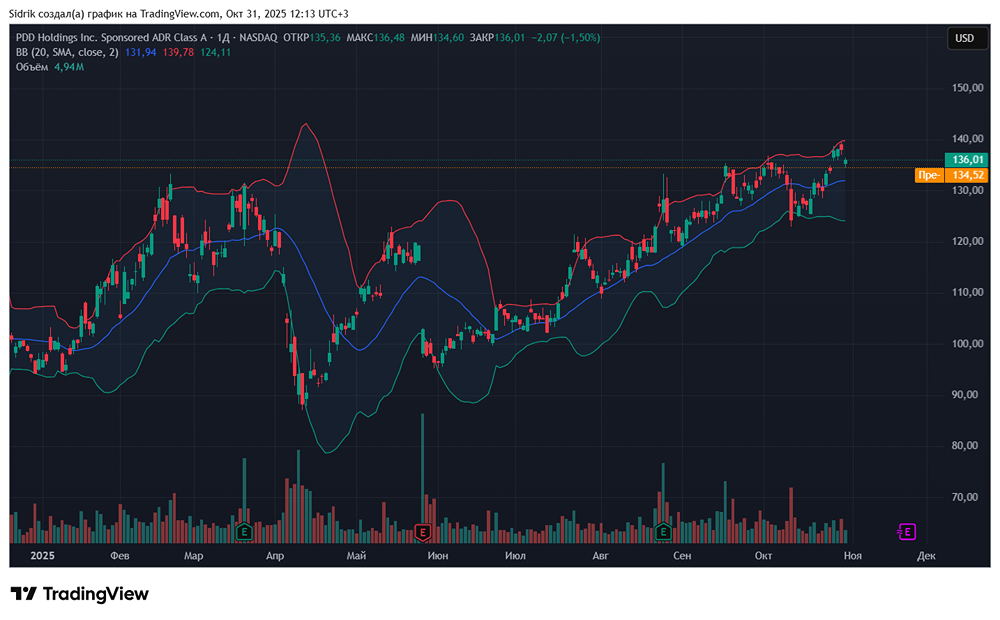Select the Окт label on the time axis
Image resolution: width=1000 pixels, height=620 pixels.
pos(766,555)
